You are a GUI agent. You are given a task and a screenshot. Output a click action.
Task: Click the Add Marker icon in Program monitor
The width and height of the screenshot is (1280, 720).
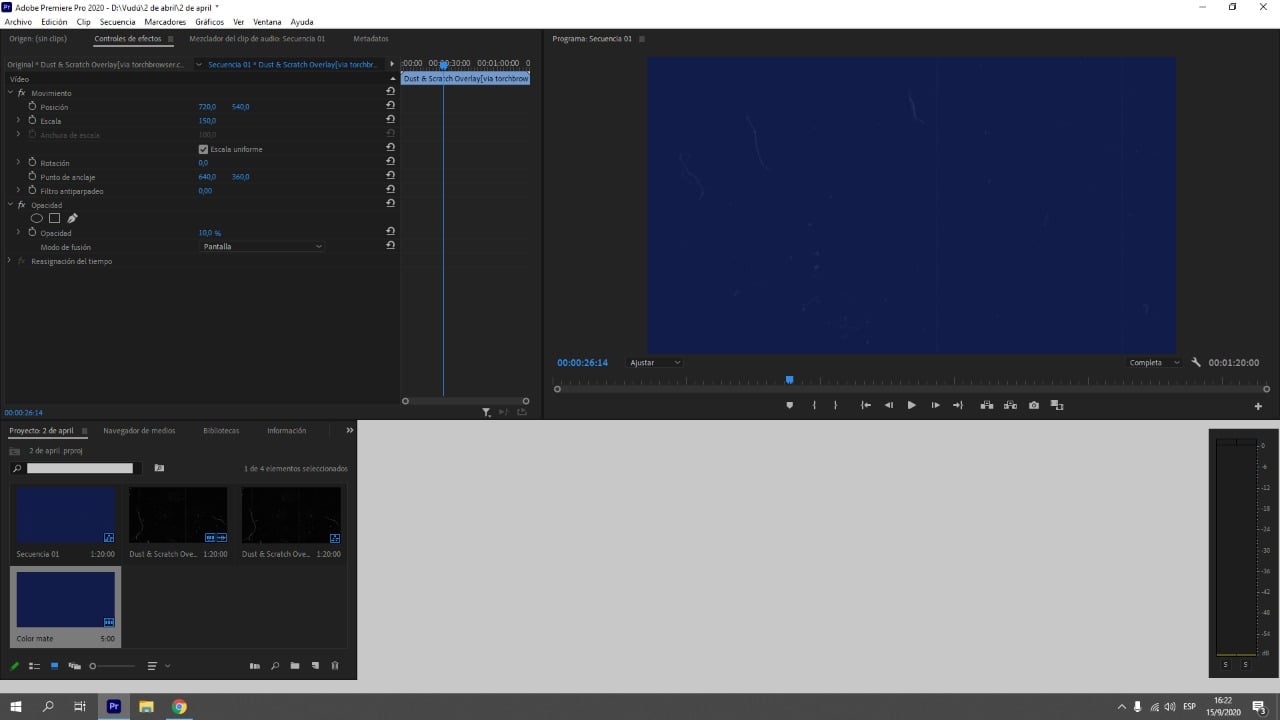point(789,405)
